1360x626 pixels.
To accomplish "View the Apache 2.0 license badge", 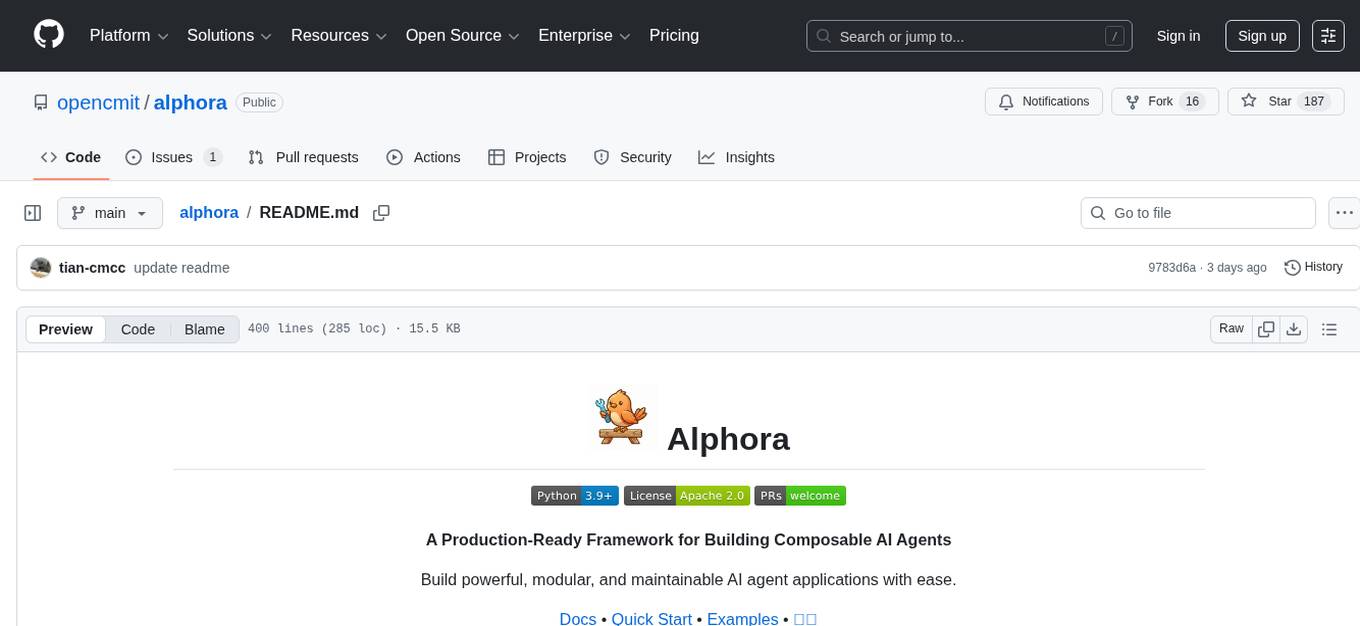I will point(686,495).
